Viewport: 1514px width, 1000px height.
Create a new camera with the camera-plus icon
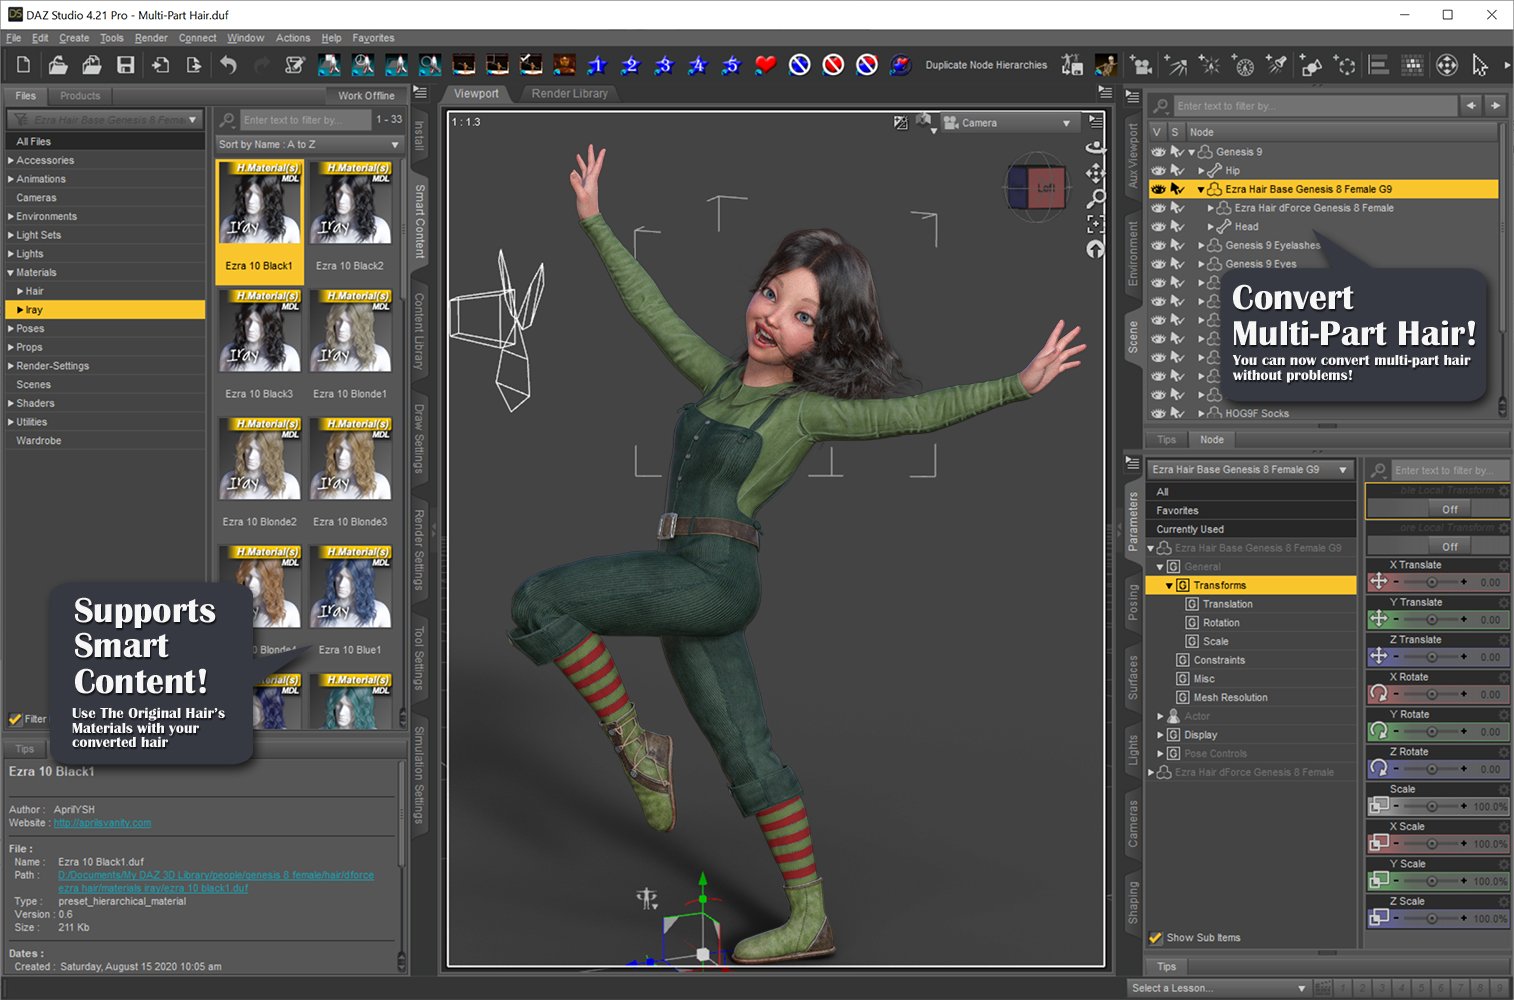pos(1141,65)
